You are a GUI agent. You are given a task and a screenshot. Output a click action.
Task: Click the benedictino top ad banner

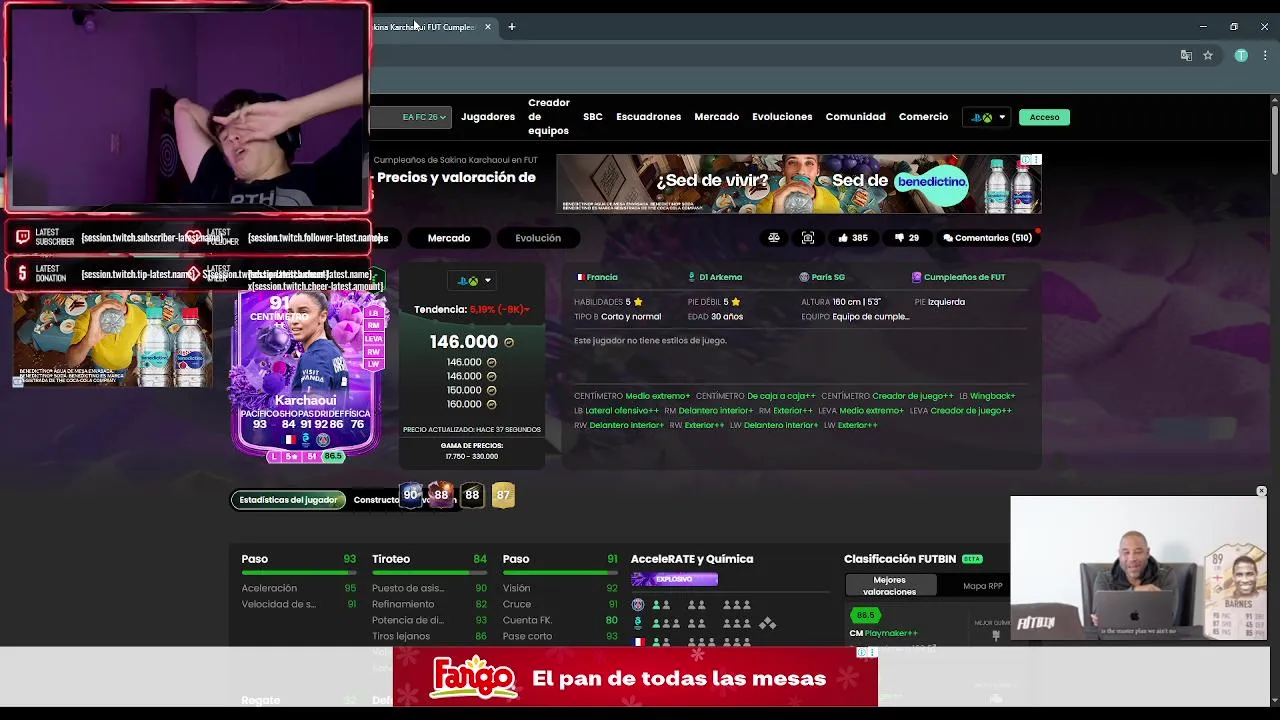[798, 183]
